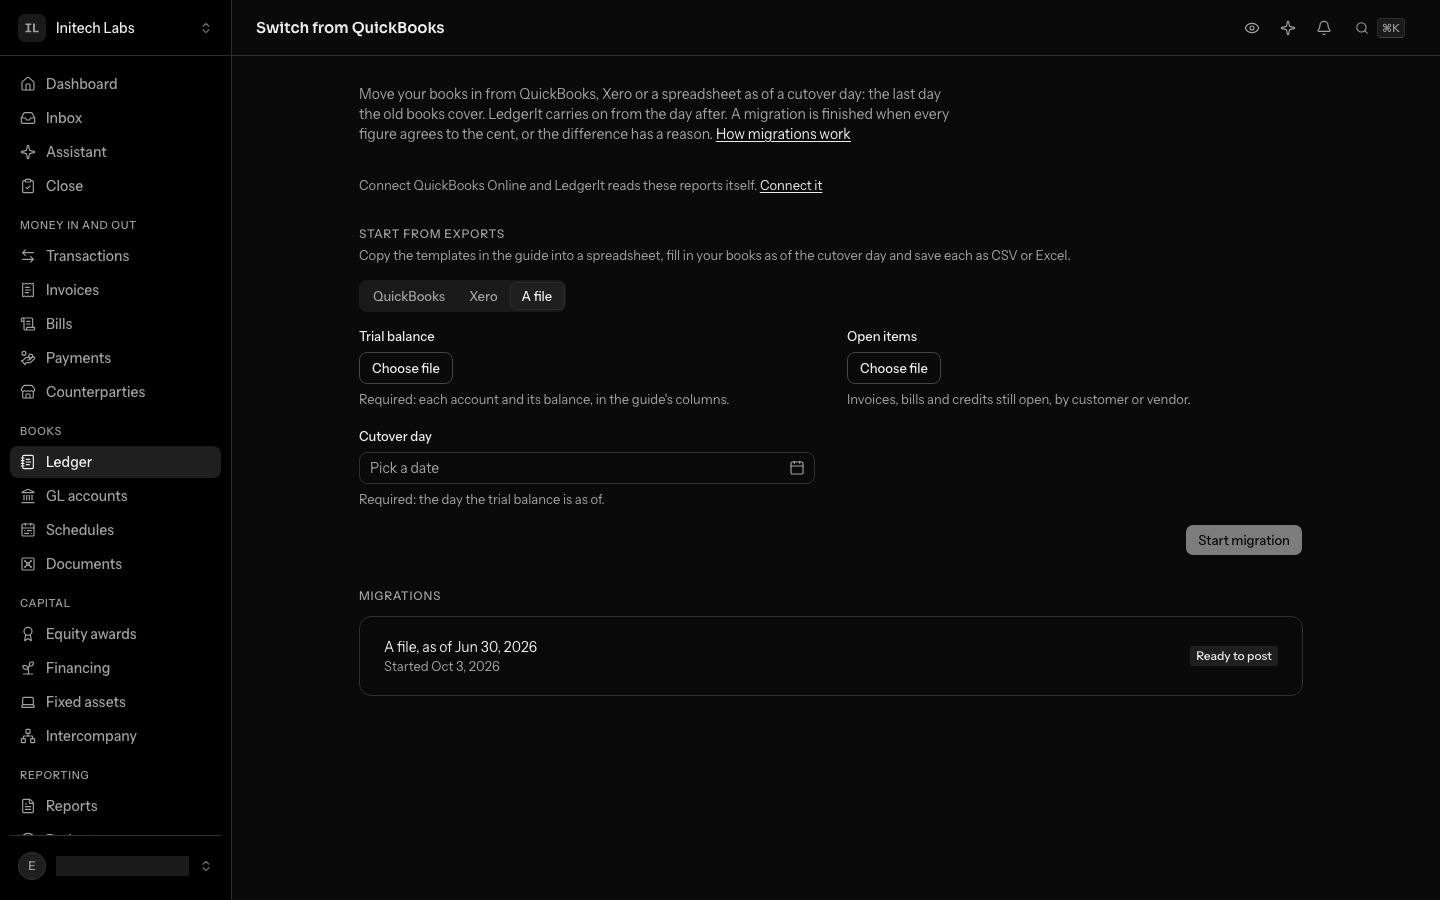Image resolution: width=1440 pixels, height=900 pixels.
Task: Click the Inbox tray icon in sidebar
Action: (x=28, y=118)
